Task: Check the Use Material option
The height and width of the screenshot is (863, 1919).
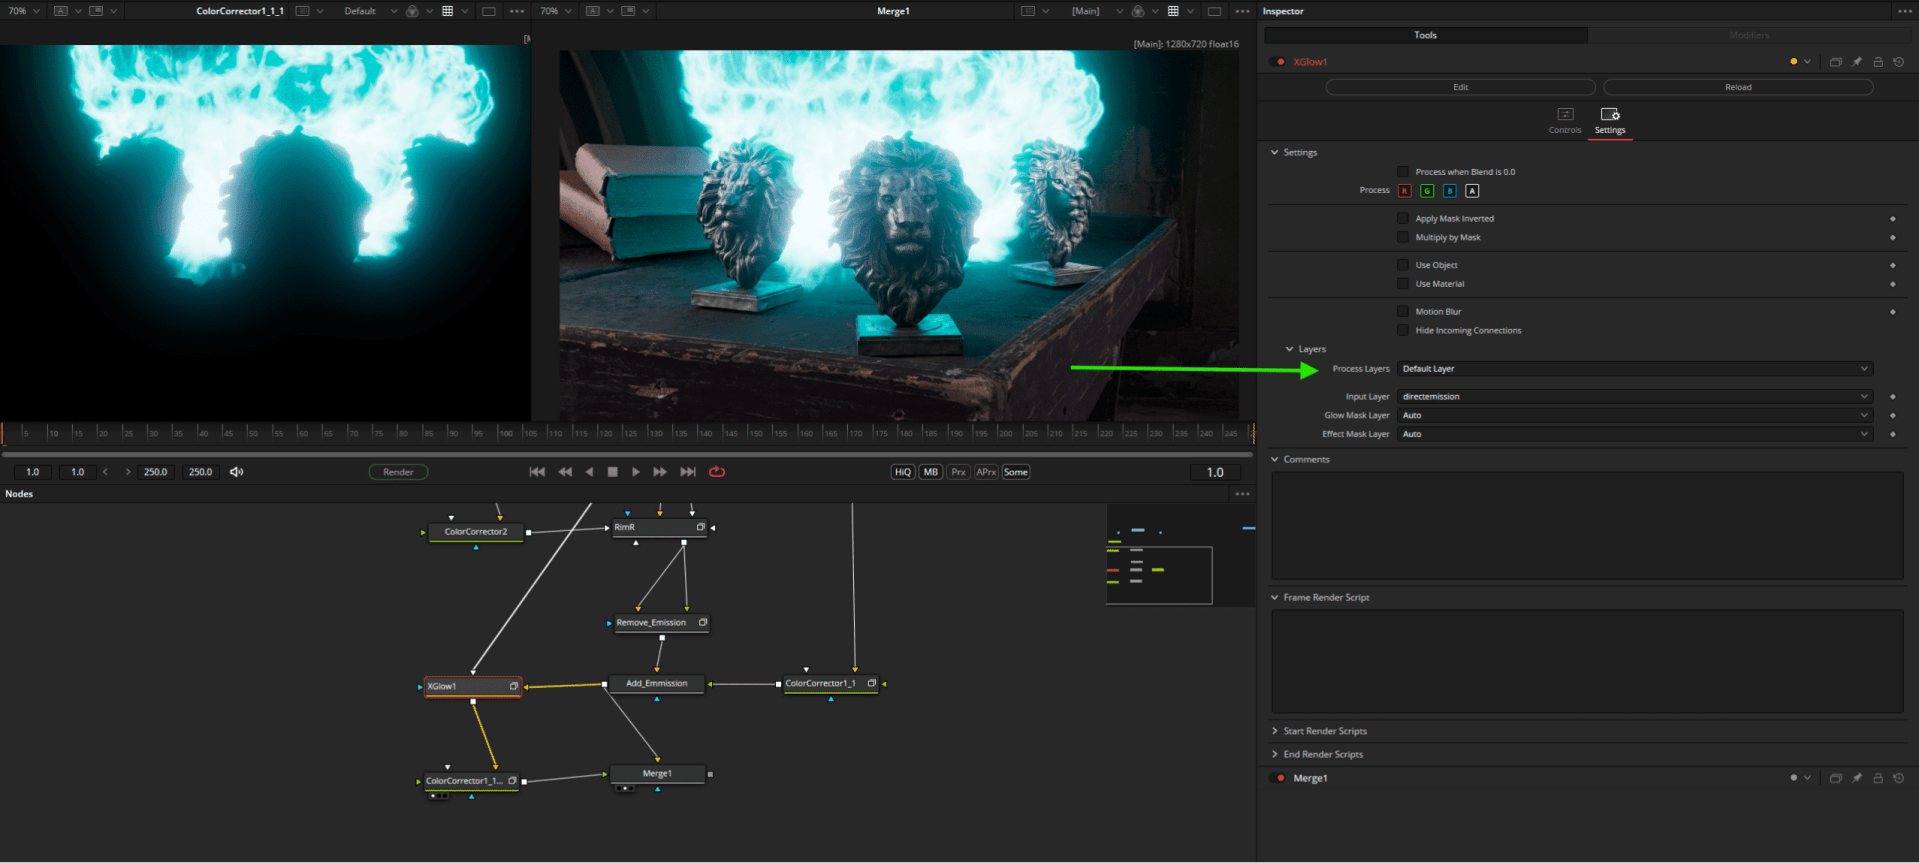Action: pyautogui.click(x=1403, y=284)
